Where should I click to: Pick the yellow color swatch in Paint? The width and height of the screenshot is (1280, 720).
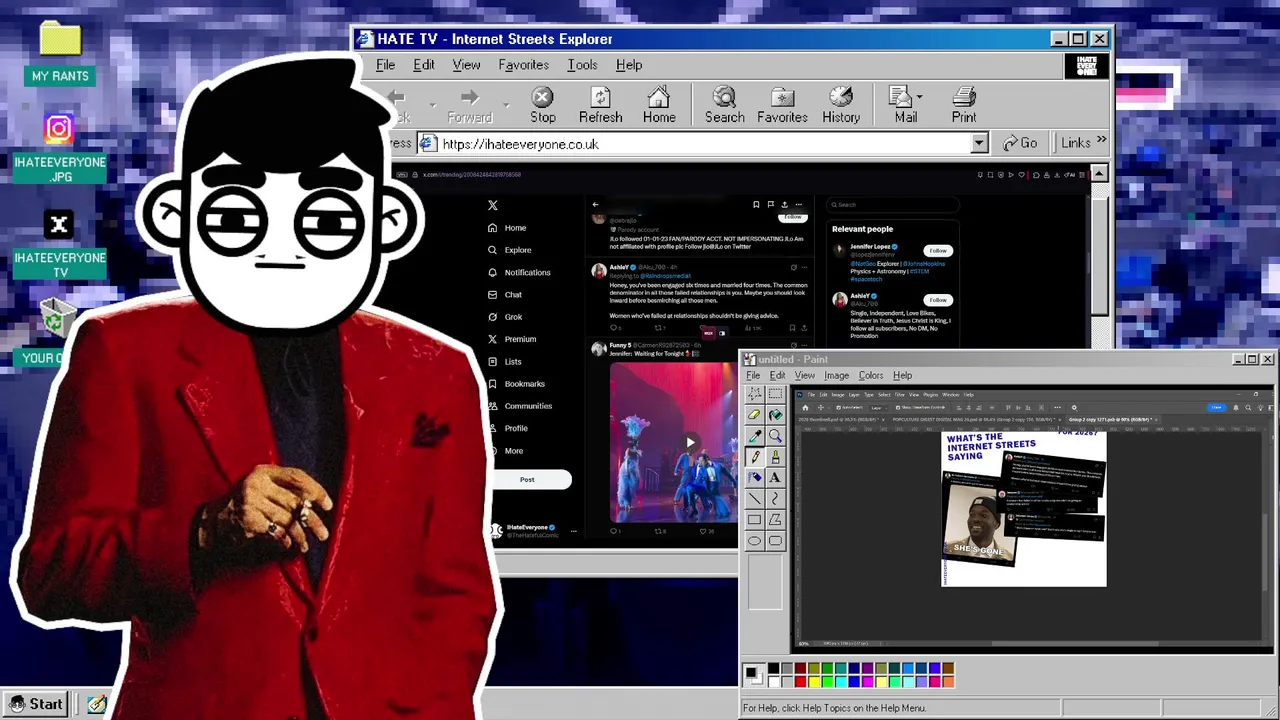point(814,682)
